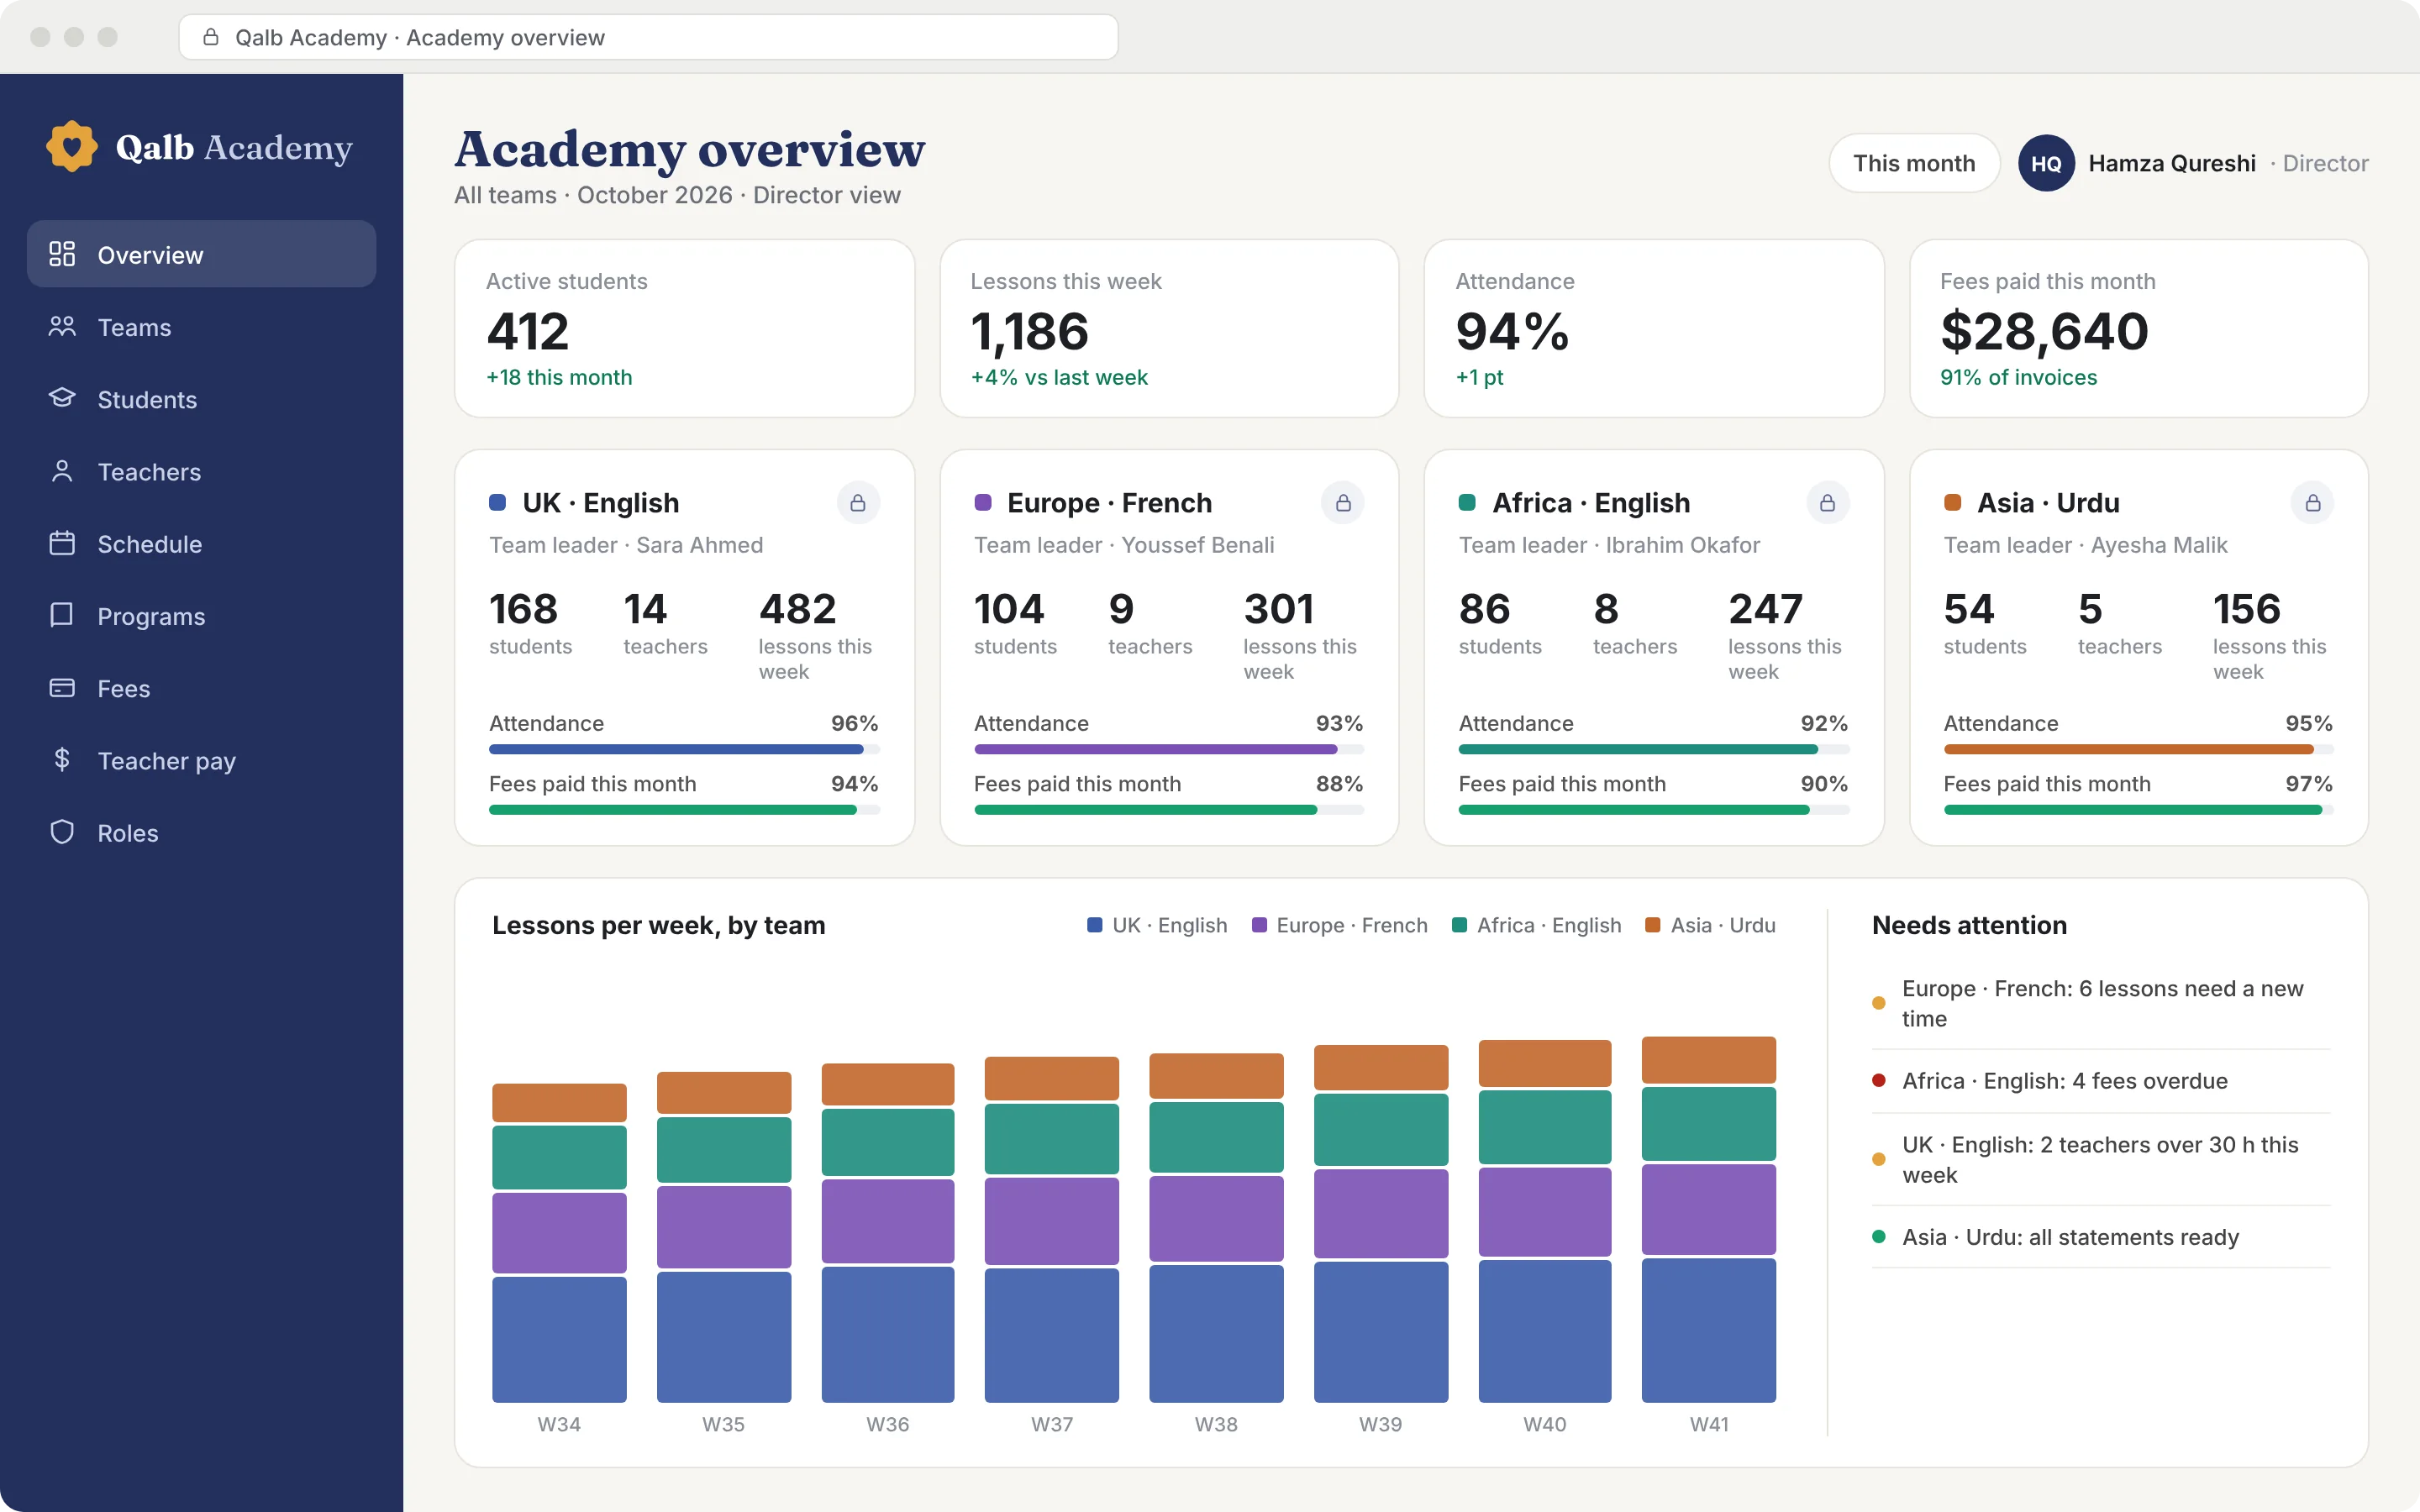Screen dimensions: 2420x1512
Task: Click the W41 stacked bar's orange segment
Action: point(1709,1060)
